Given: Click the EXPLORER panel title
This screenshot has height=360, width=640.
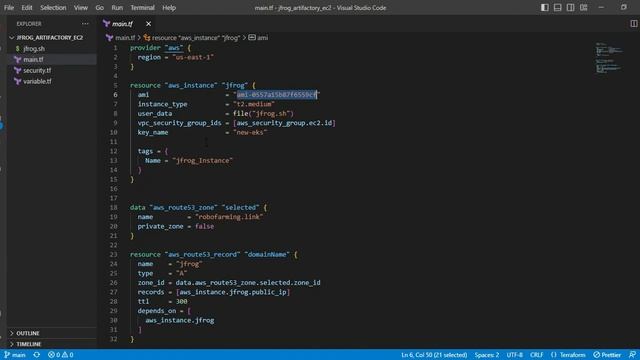Looking at the screenshot, I should 29,24.
